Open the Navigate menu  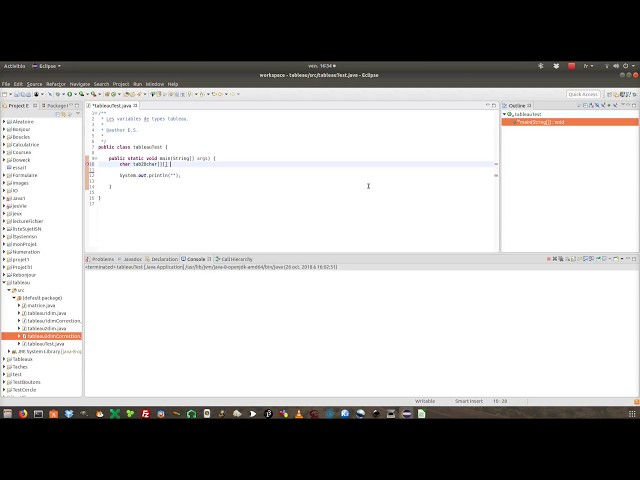pyautogui.click(x=80, y=84)
